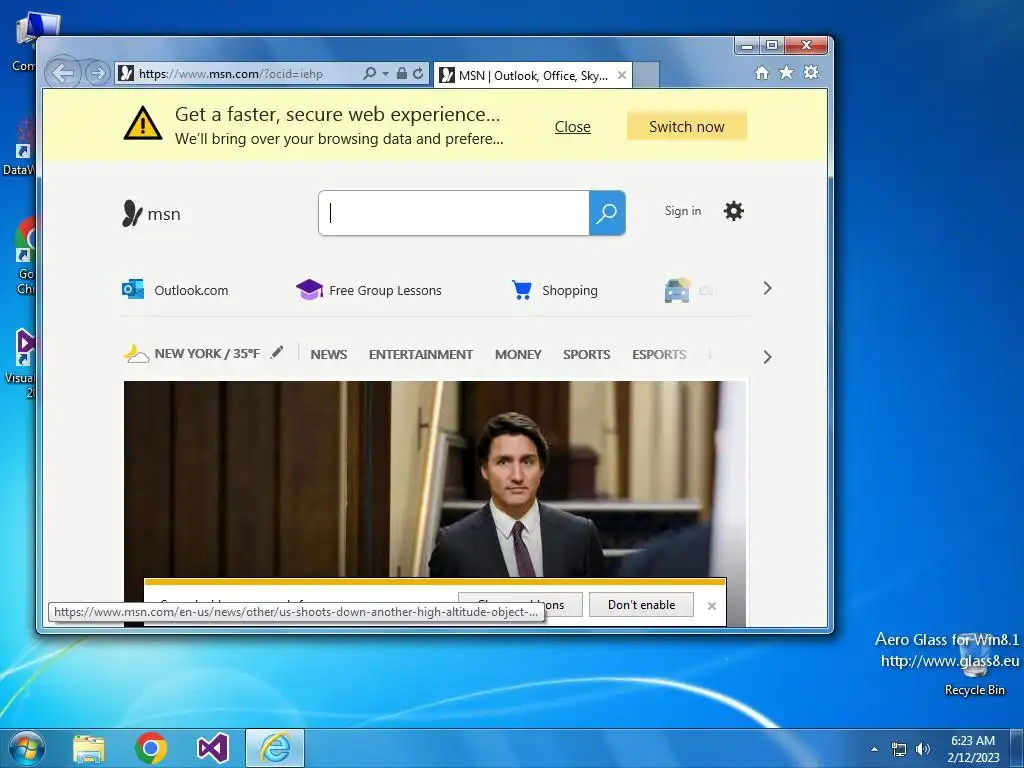This screenshot has width=1024, height=768.
Task: Click the shopping cart icon
Action: click(521, 289)
